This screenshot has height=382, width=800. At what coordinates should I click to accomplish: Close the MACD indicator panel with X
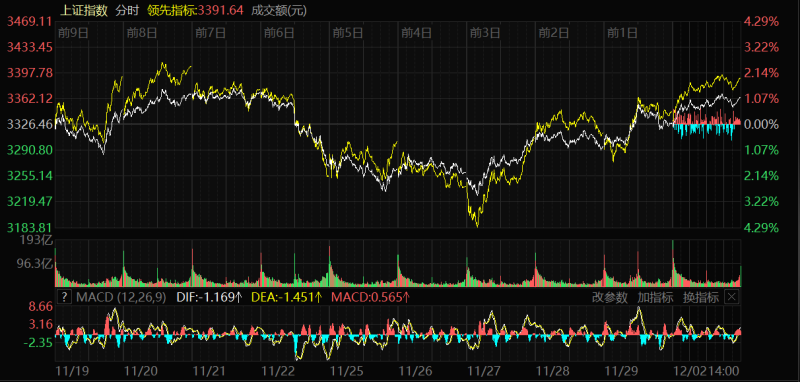732,297
